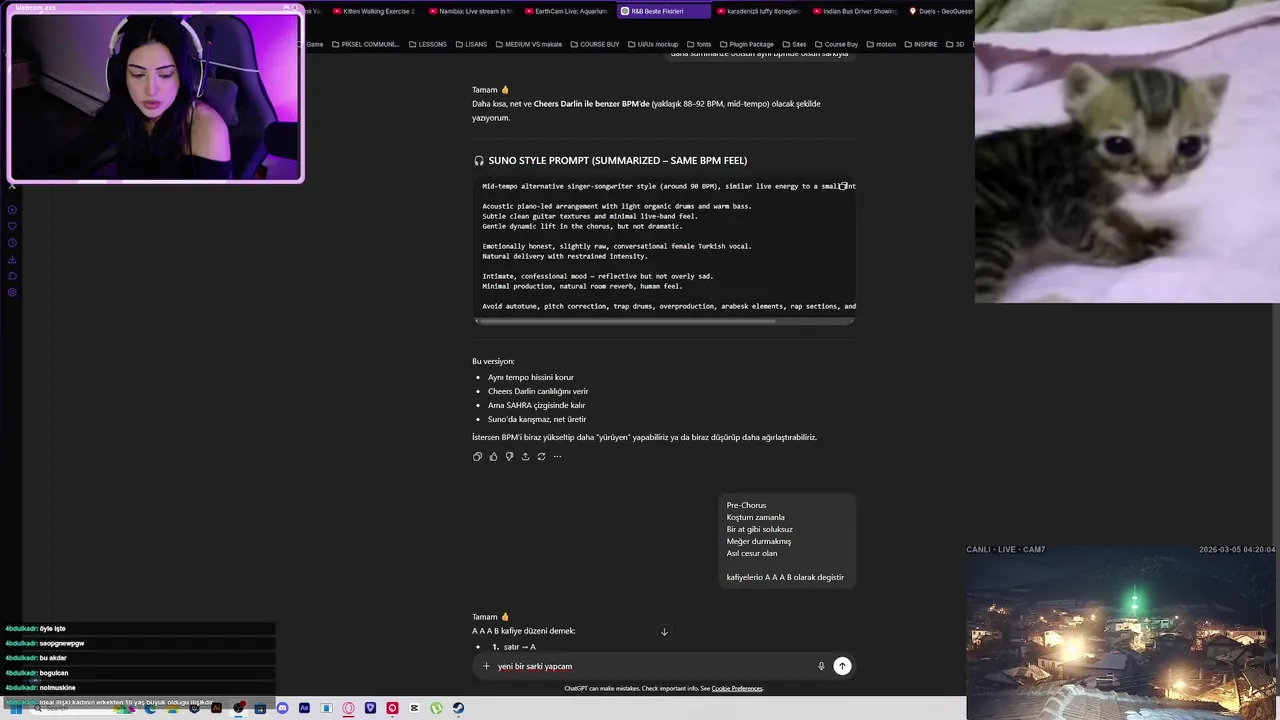Open the plus attachment menu in composer
The height and width of the screenshot is (720, 1280).
pos(486,666)
